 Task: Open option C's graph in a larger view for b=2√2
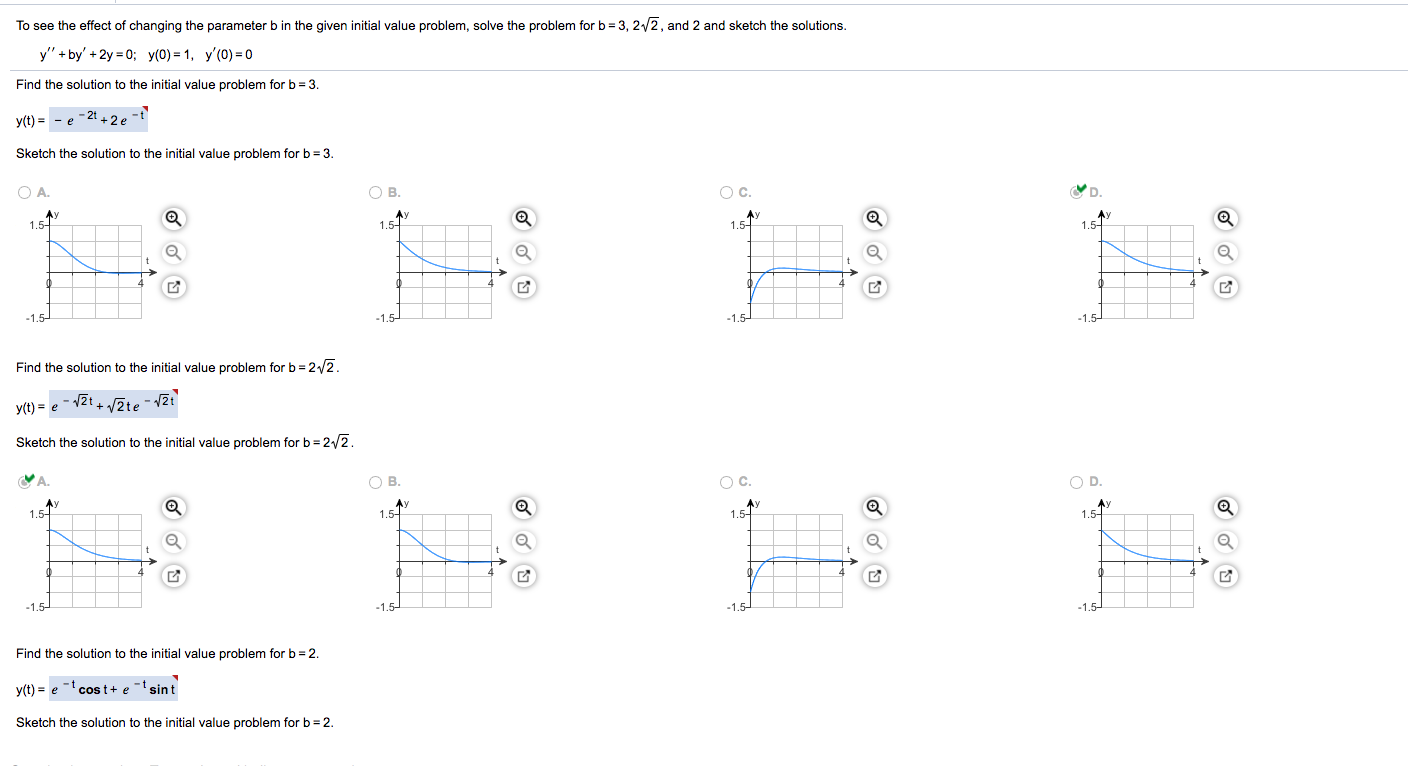click(875, 576)
